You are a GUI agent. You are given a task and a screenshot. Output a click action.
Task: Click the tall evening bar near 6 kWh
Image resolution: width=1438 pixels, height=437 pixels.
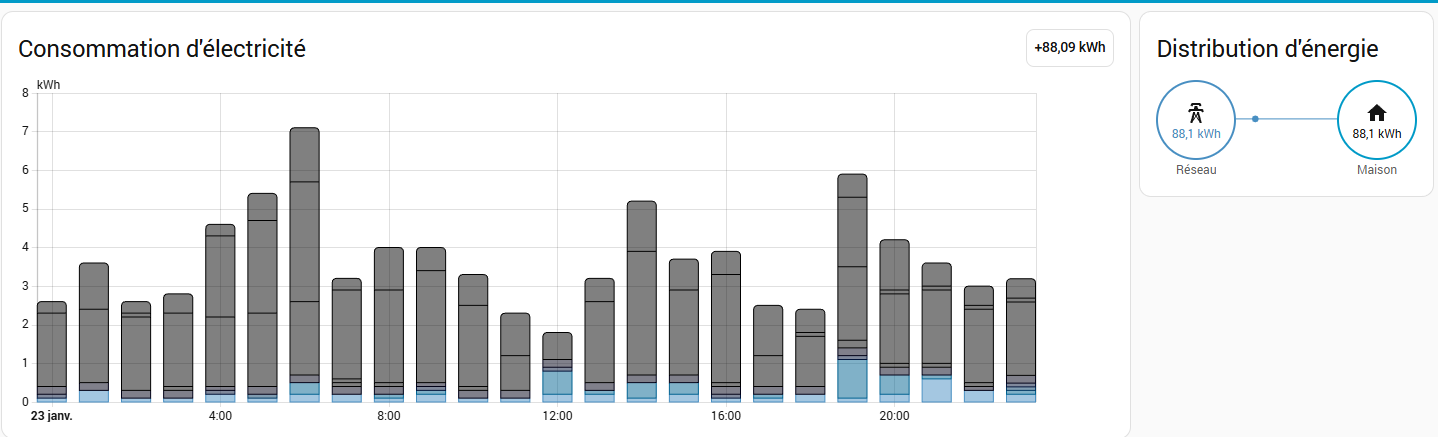(x=852, y=288)
